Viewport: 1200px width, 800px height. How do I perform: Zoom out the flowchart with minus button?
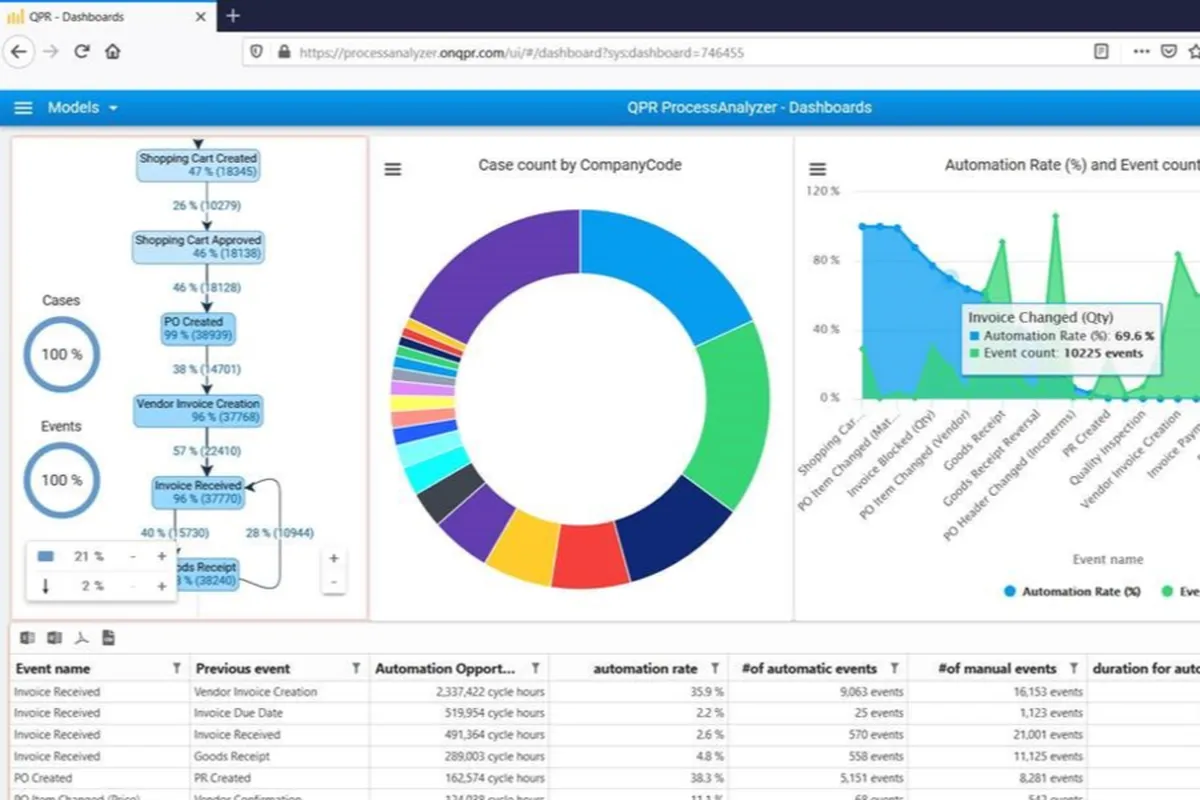tap(334, 581)
